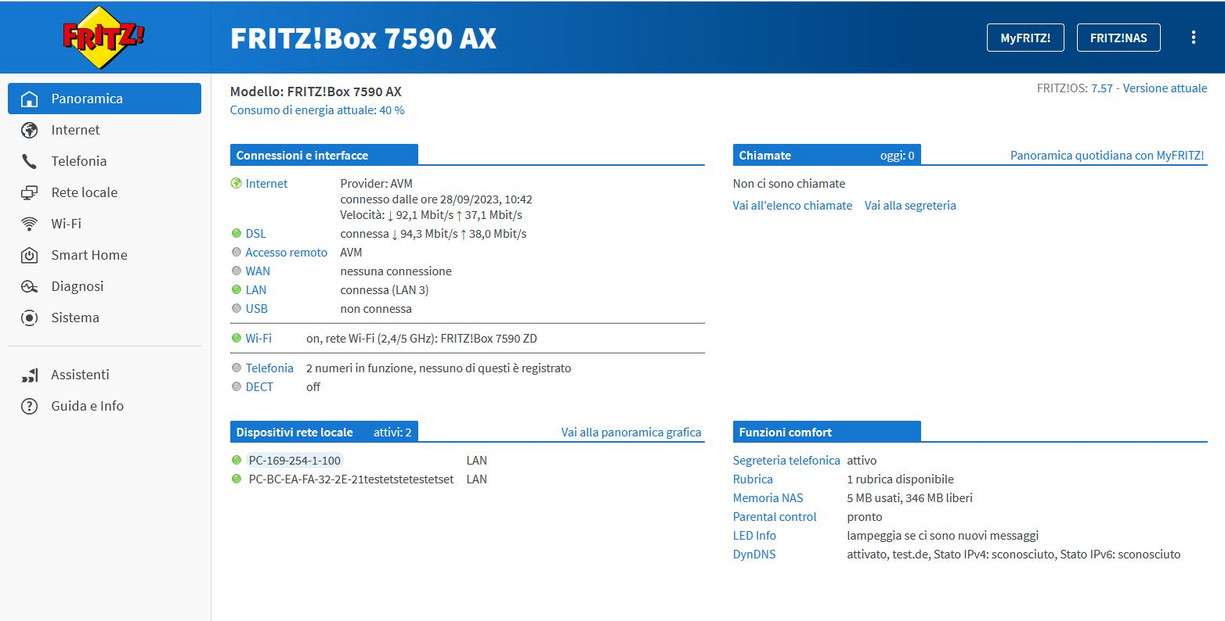Click 'lampeggia se ci sono nuovi messaggi' text

click(943, 536)
